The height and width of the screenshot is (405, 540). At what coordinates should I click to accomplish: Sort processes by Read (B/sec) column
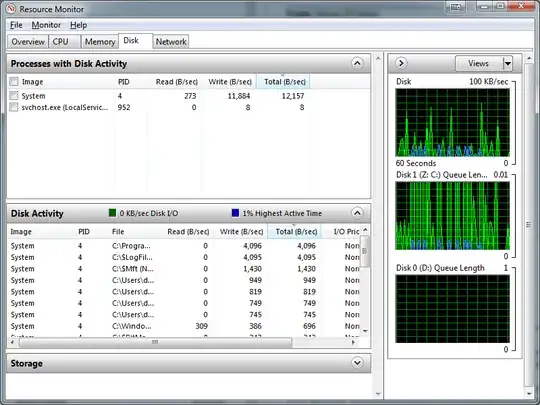[x=176, y=82]
